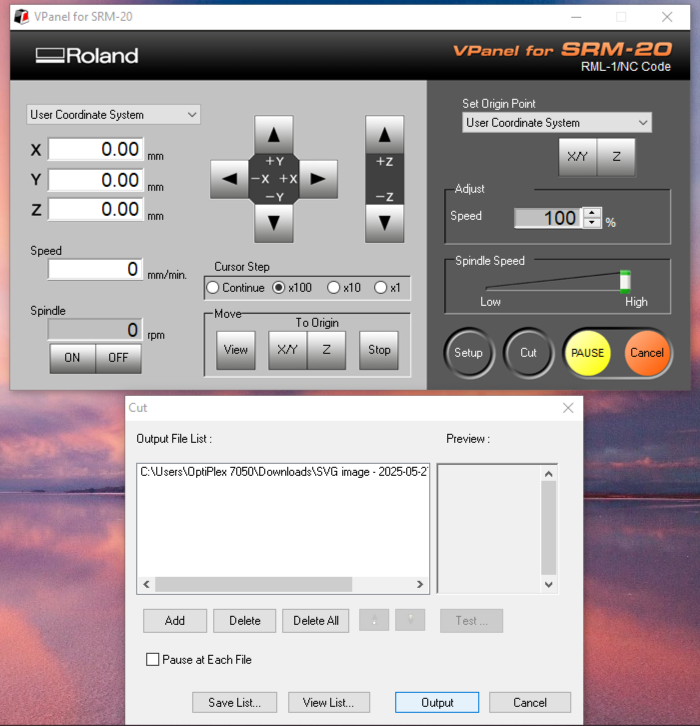Set Z origin under Set Origin Point

(x=616, y=157)
